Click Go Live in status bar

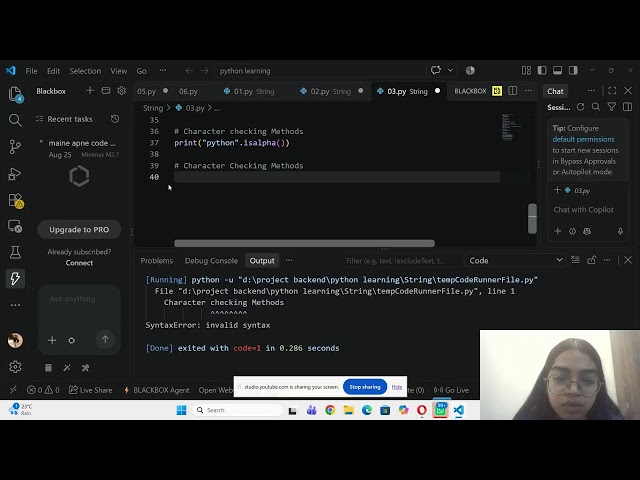click(451, 390)
